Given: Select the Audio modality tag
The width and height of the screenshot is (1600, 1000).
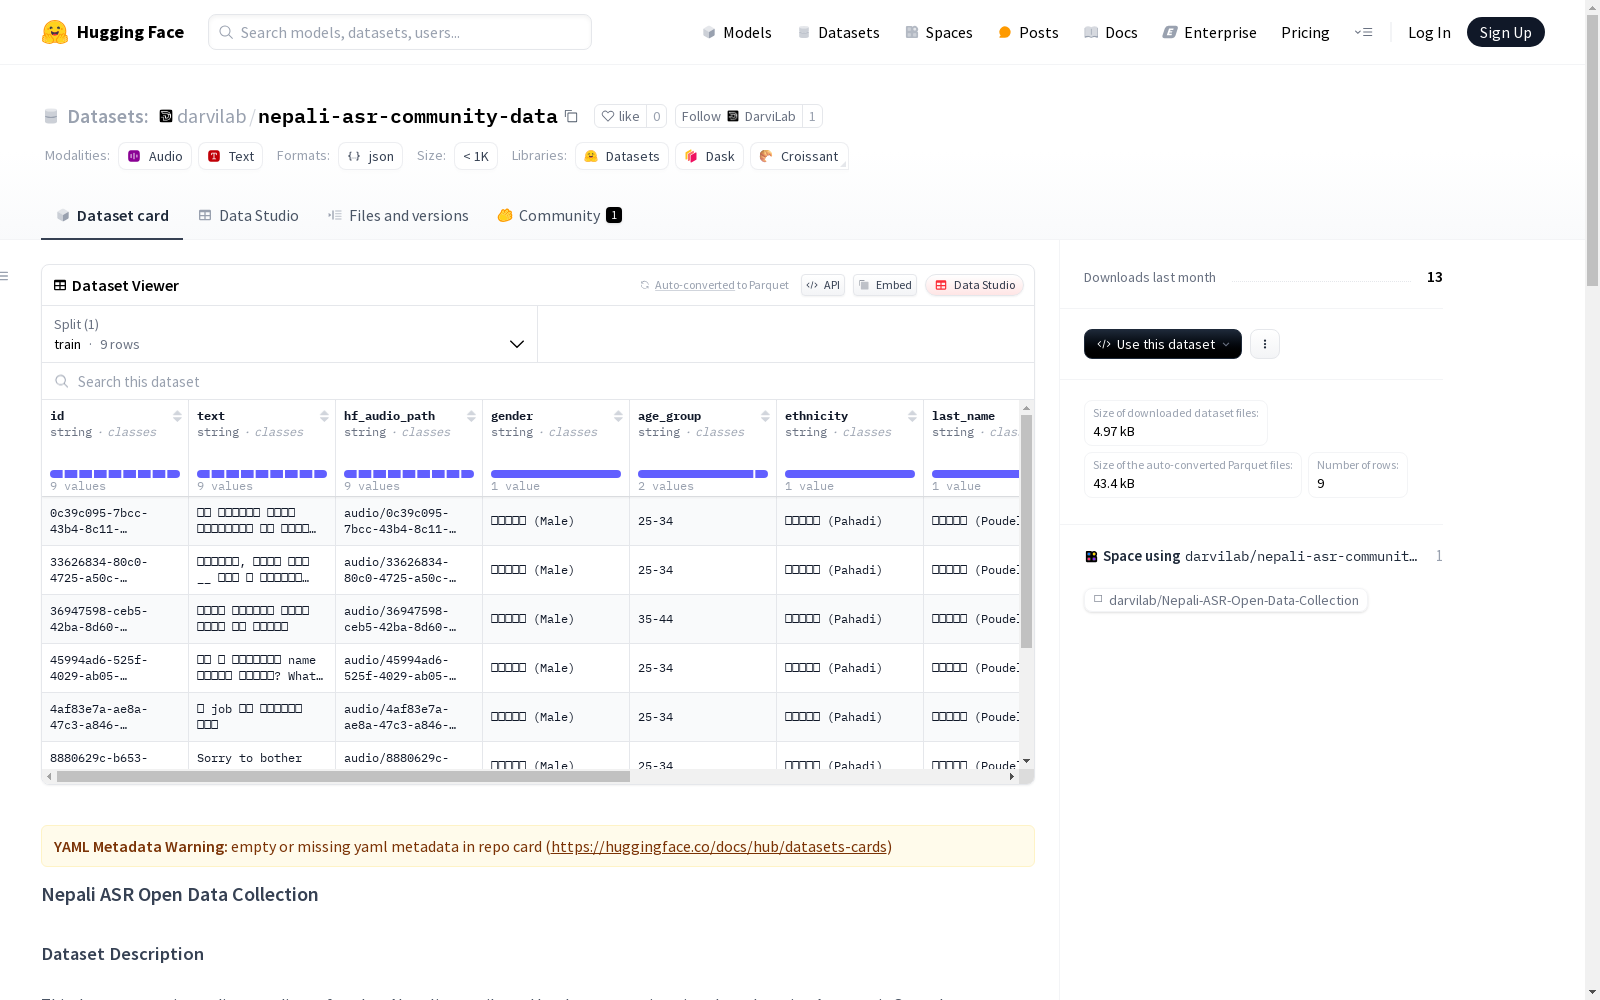Looking at the screenshot, I should (x=155, y=156).
